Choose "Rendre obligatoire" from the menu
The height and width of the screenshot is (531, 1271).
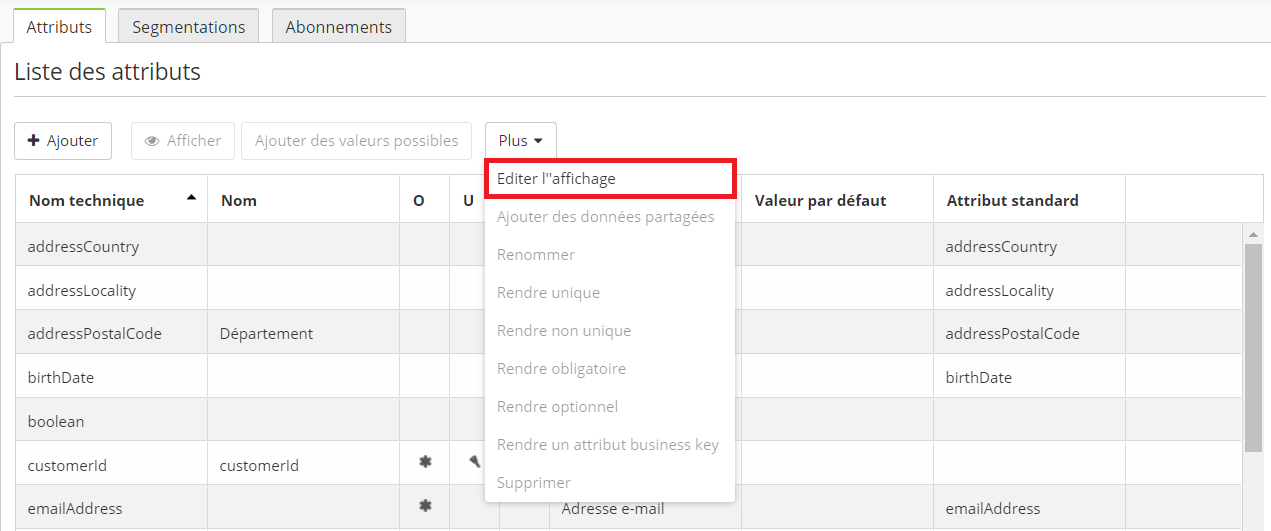(561, 369)
